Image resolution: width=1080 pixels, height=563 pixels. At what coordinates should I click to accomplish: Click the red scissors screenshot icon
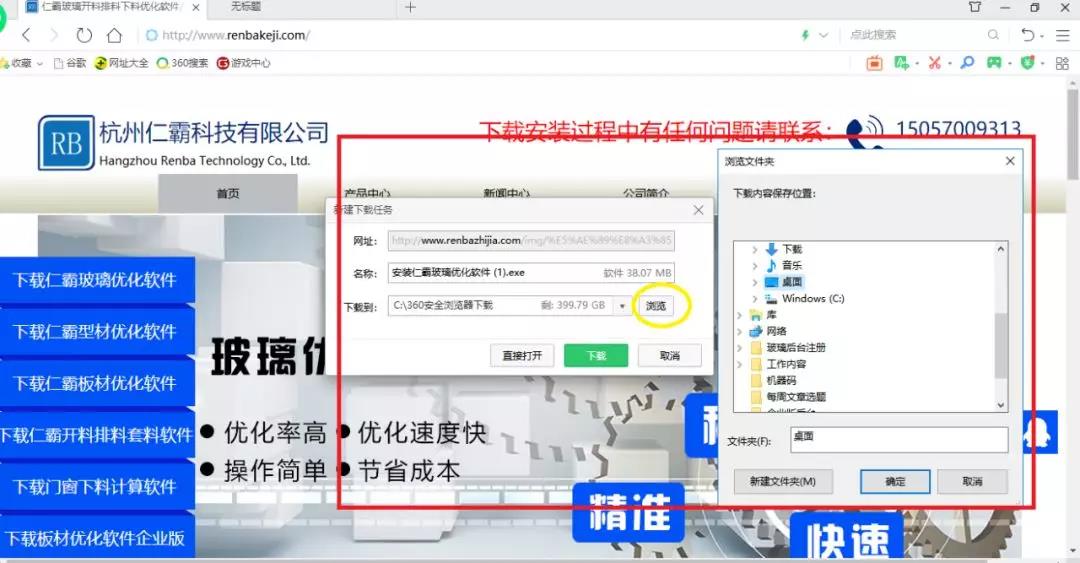934,63
